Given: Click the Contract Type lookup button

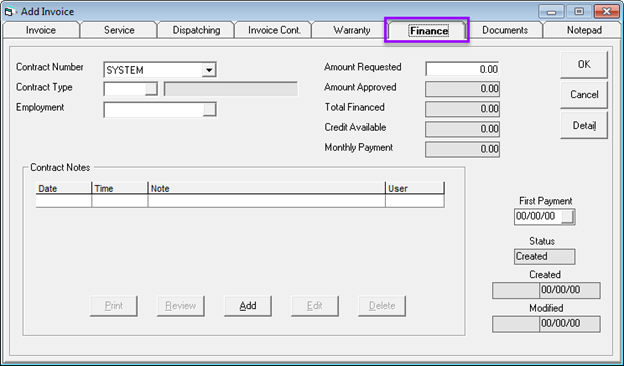Looking at the screenshot, I should (151, 89).
